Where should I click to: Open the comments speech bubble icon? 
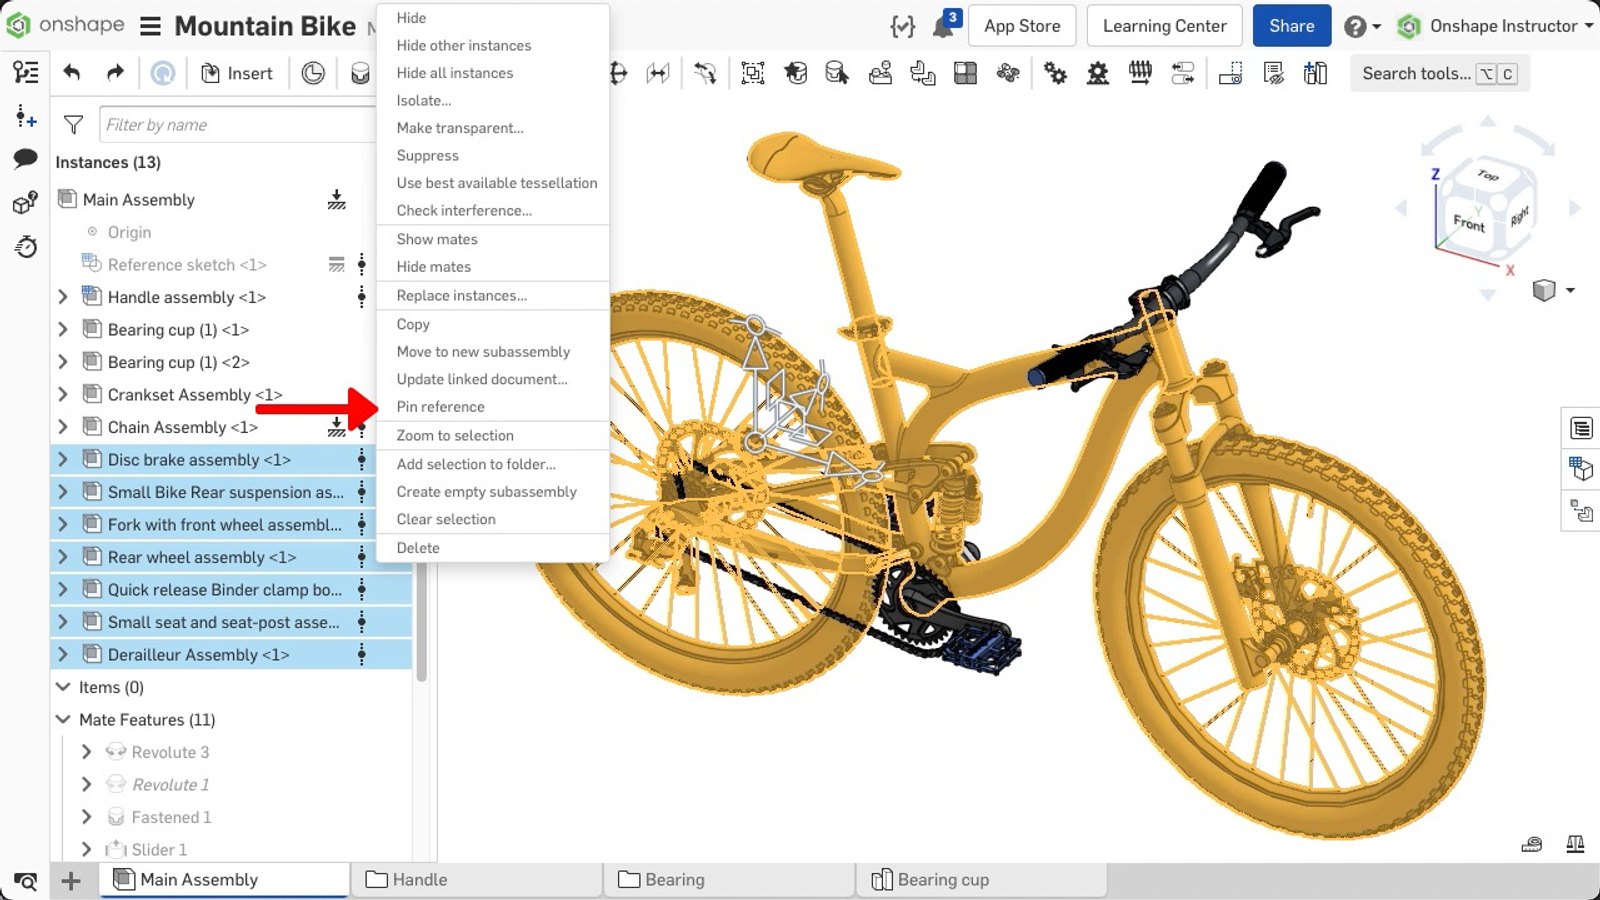pos(26,159)
